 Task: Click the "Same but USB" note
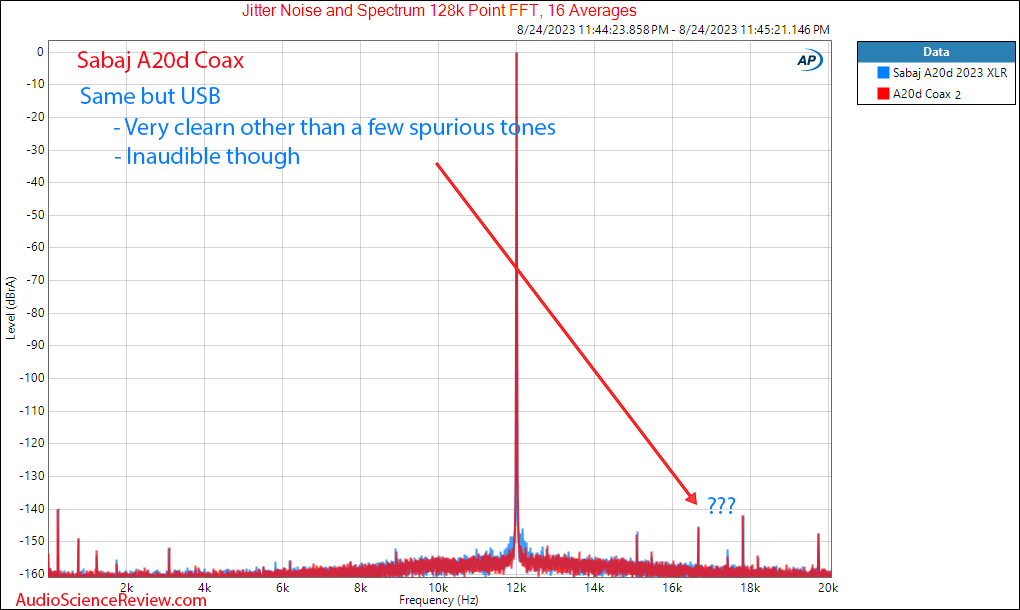[150, 96]
